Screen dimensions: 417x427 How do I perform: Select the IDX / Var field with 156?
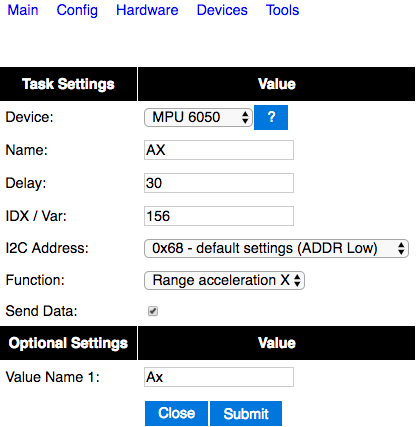pyautogui.click(x=219, y=216)
